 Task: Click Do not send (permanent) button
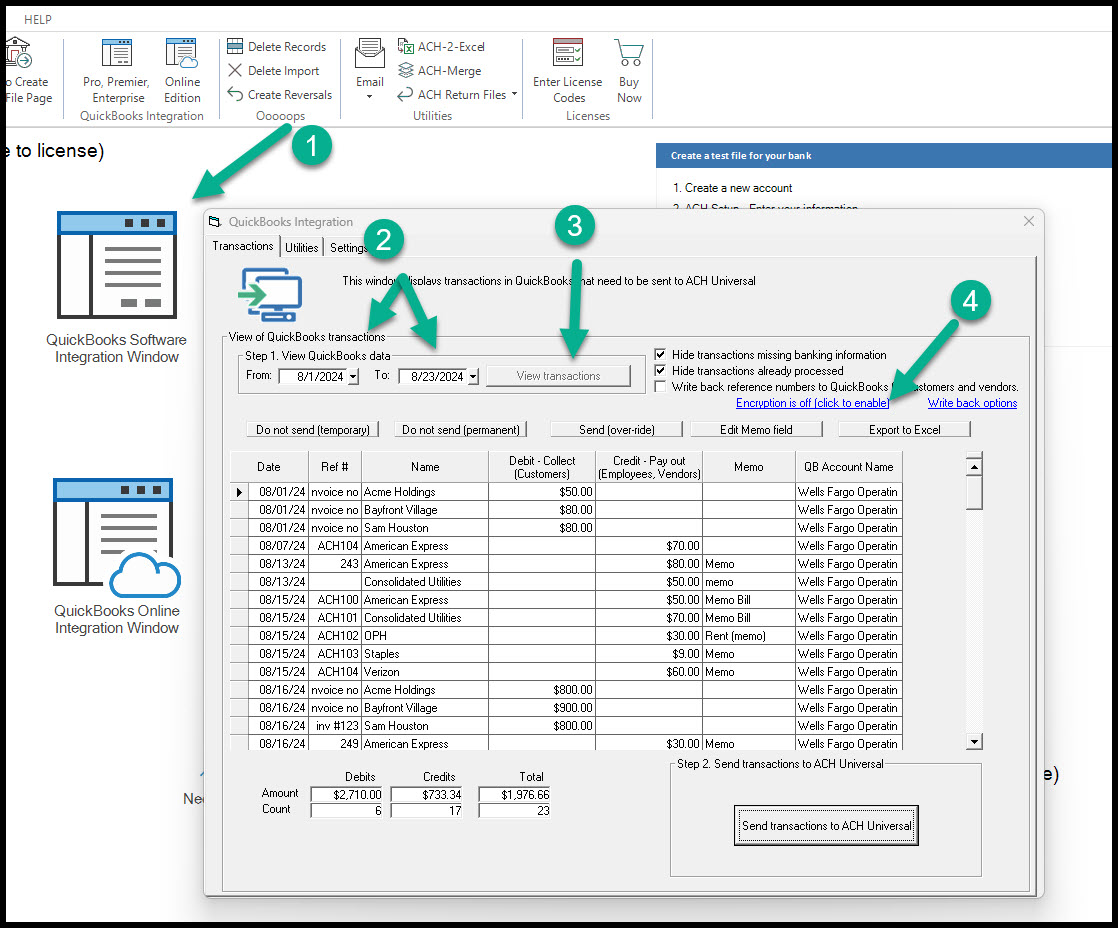pos(461,430)
